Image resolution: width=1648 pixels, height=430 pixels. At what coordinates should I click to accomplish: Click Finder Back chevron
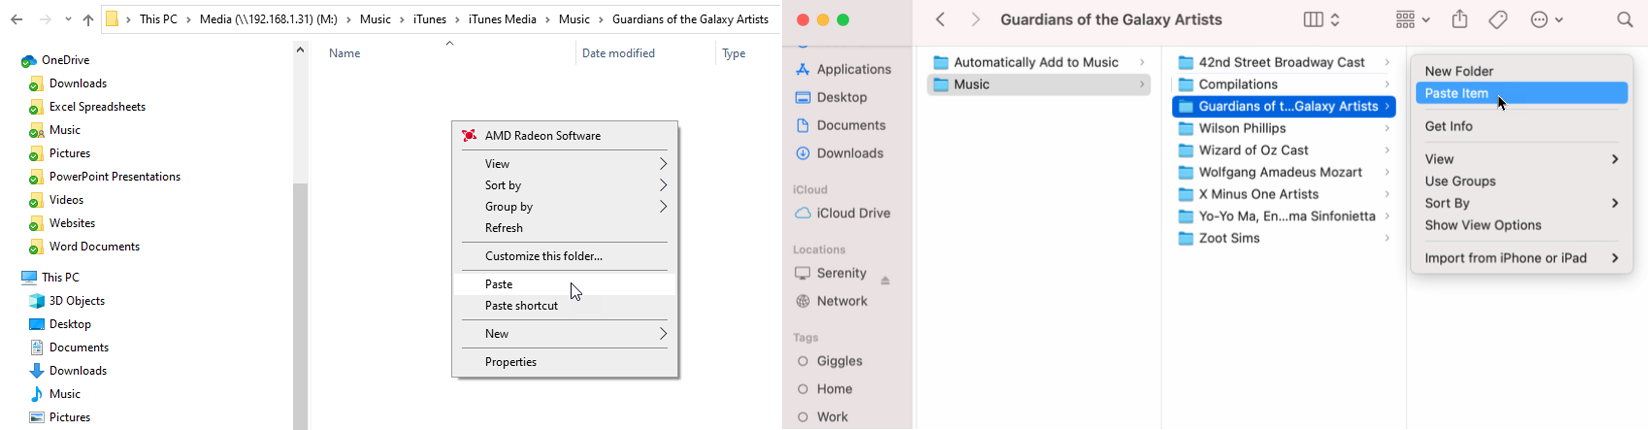[940, 19]
